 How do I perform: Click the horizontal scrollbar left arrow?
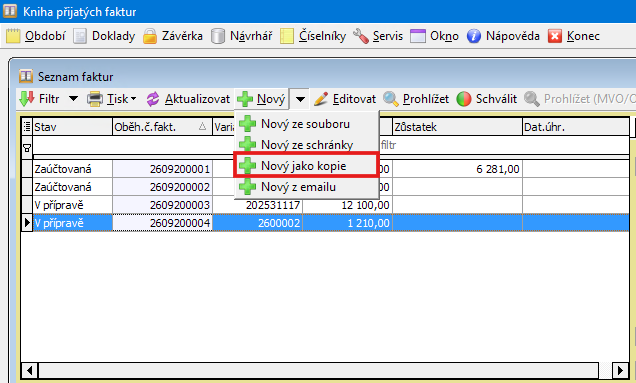click(x=29, y=370)
